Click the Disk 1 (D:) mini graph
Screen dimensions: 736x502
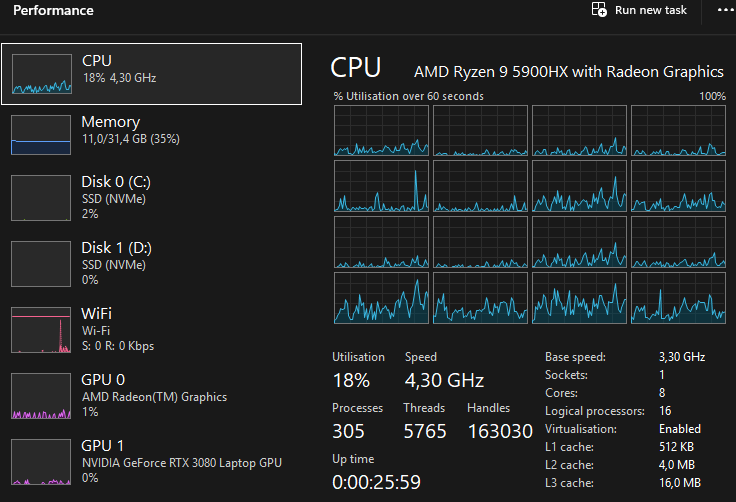pyautogui.click(x=42, y=263)
